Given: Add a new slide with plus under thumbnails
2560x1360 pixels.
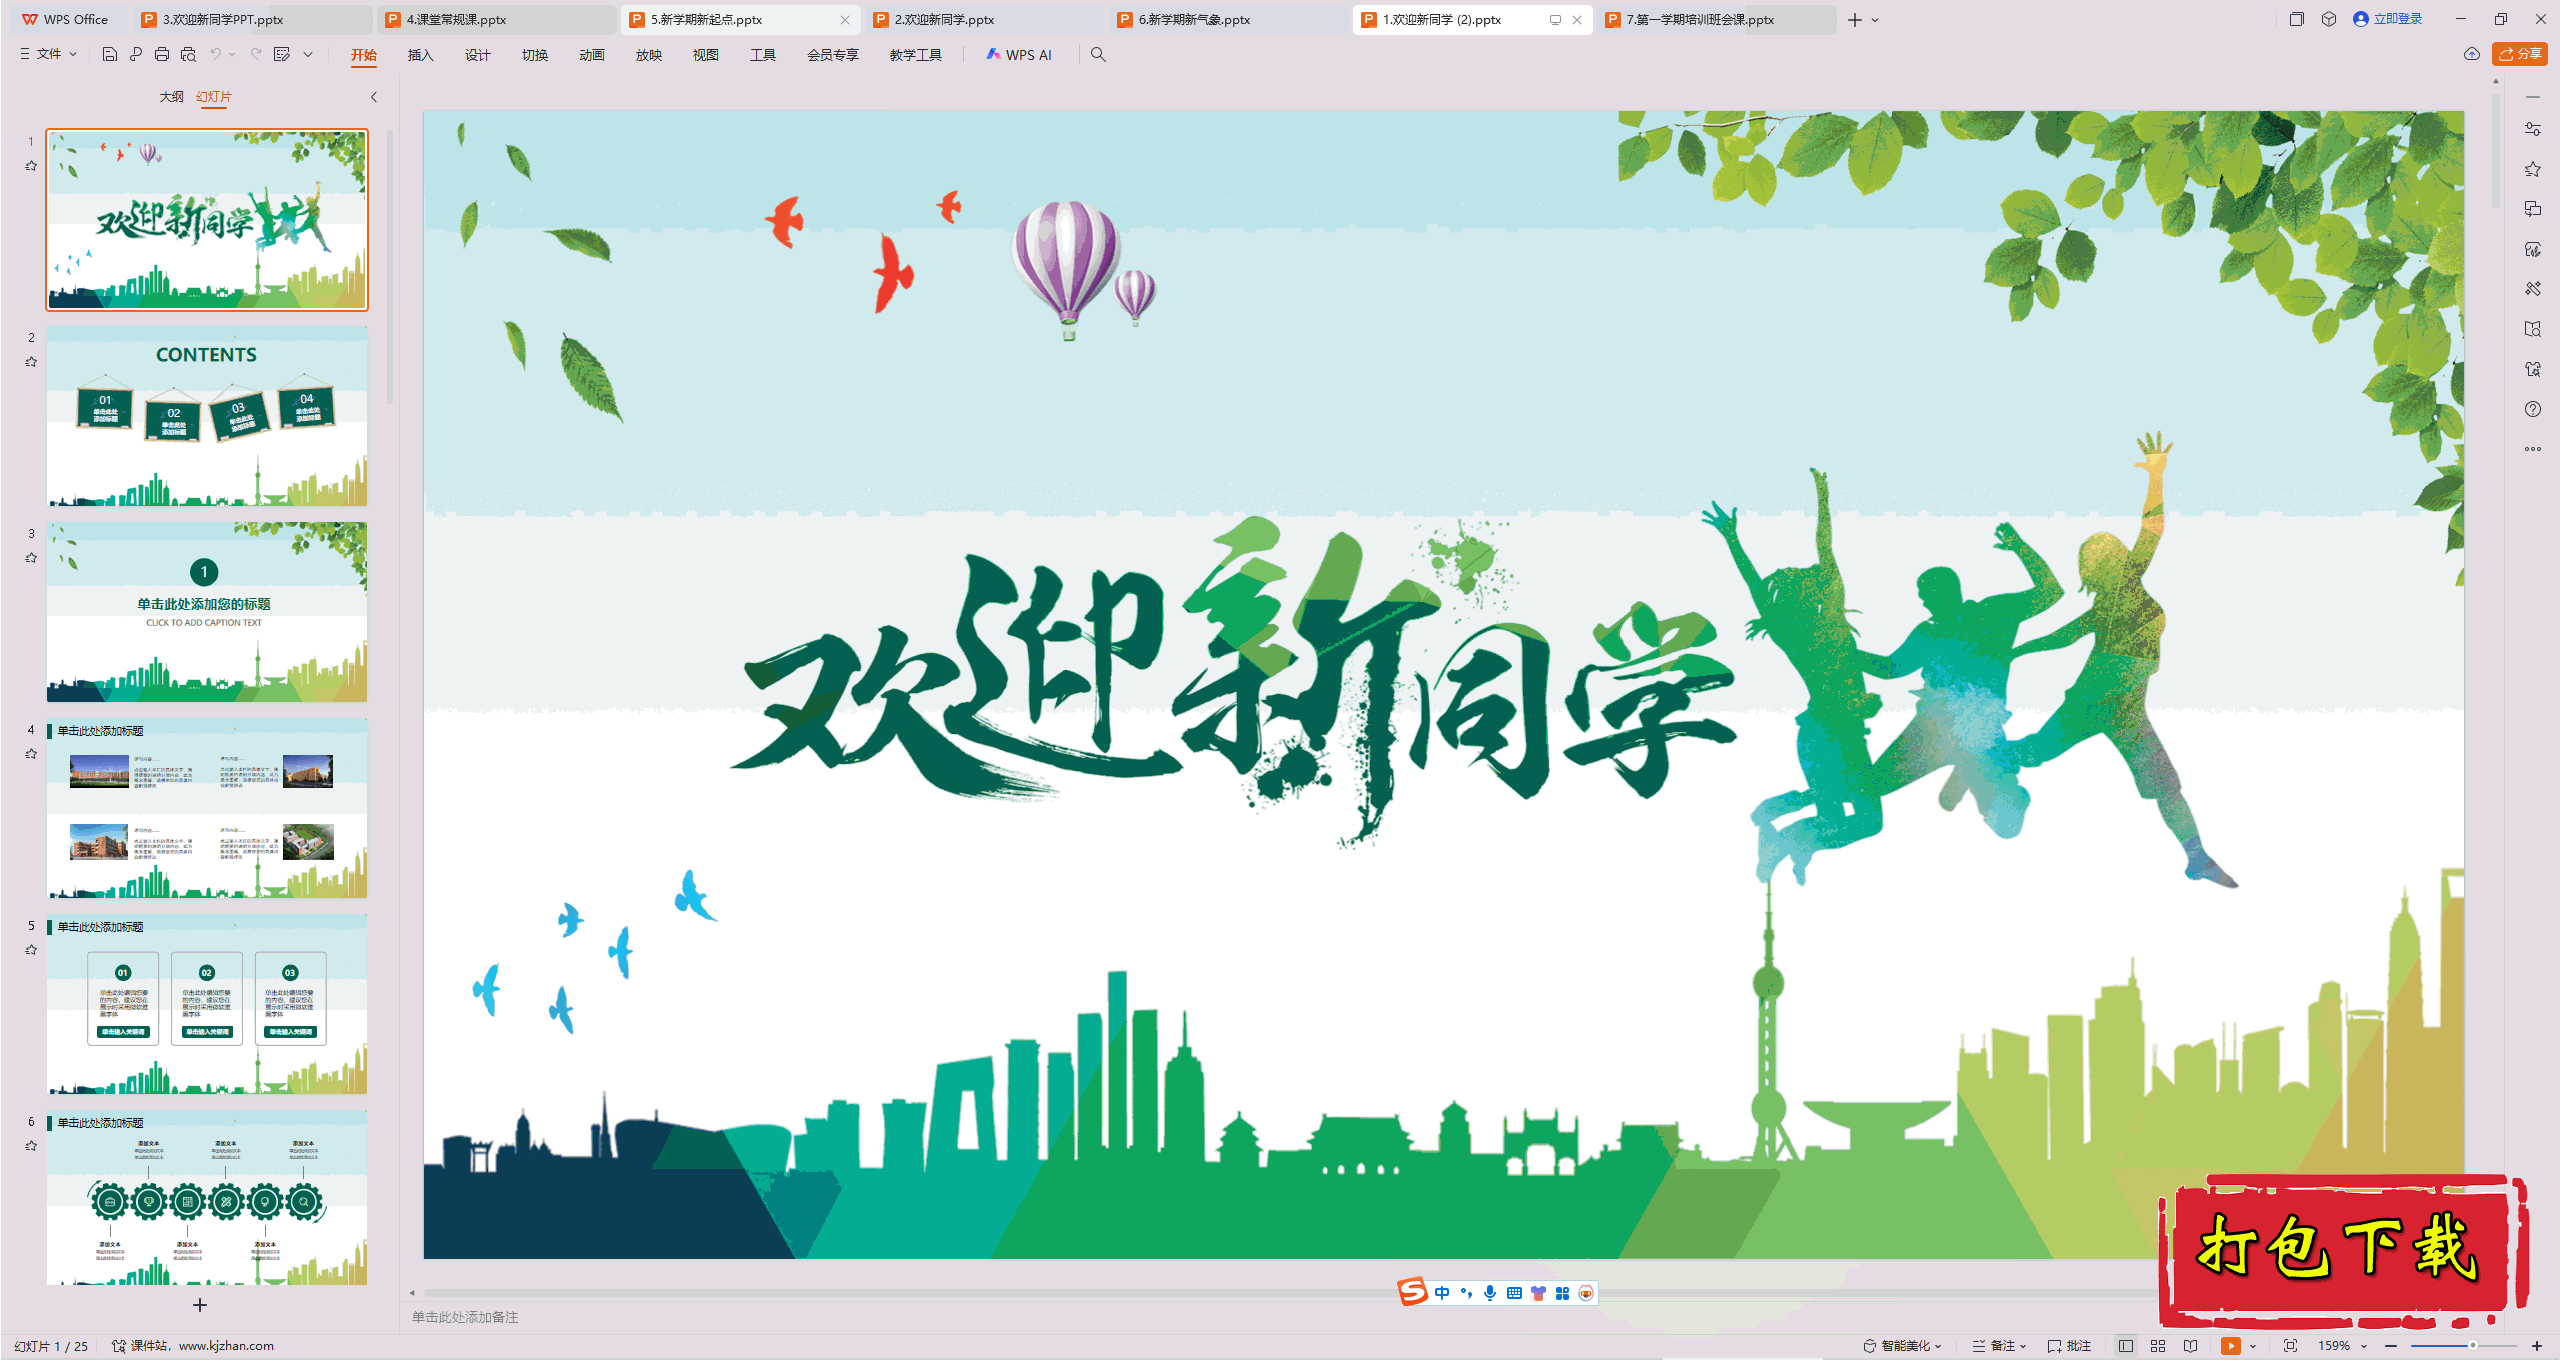Looking at the screenshot, I should pyautogui.click(x=200, y=1305).
